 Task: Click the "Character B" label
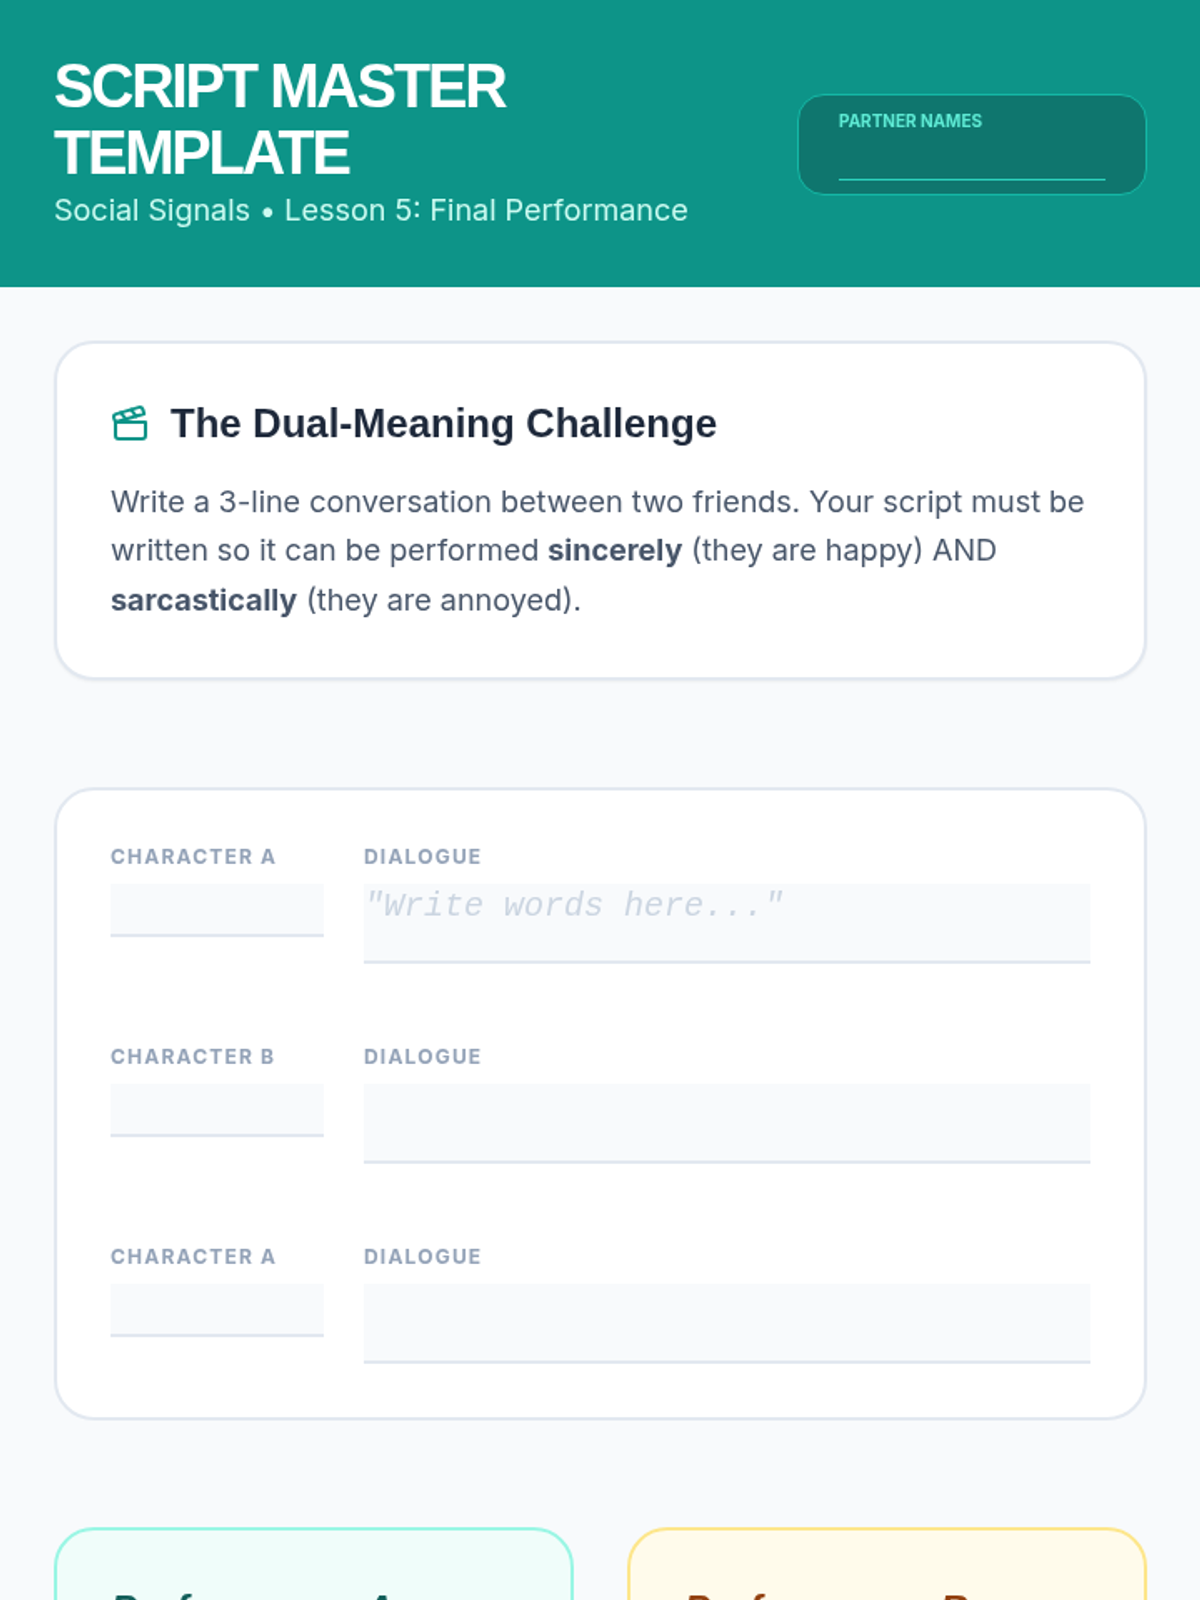pos(192,1057)
